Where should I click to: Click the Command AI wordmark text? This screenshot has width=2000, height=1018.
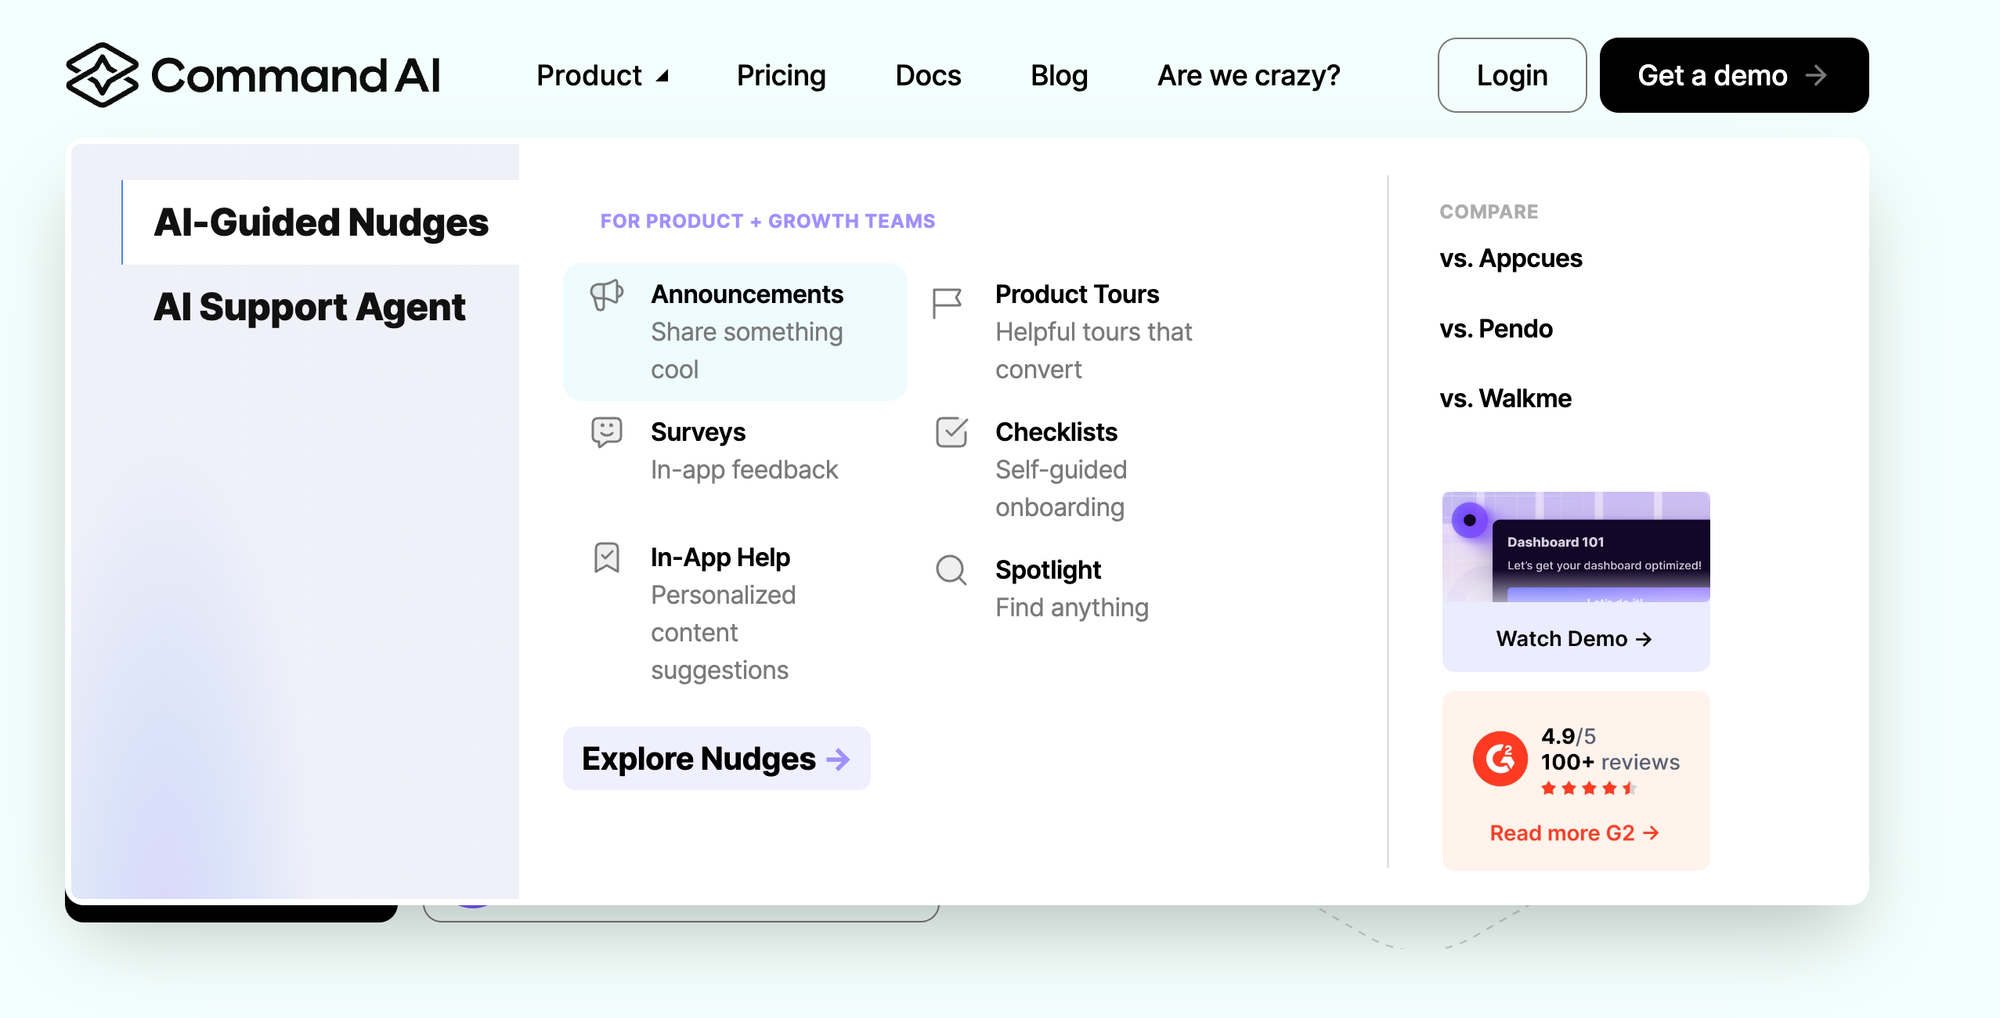click(296, 76)
